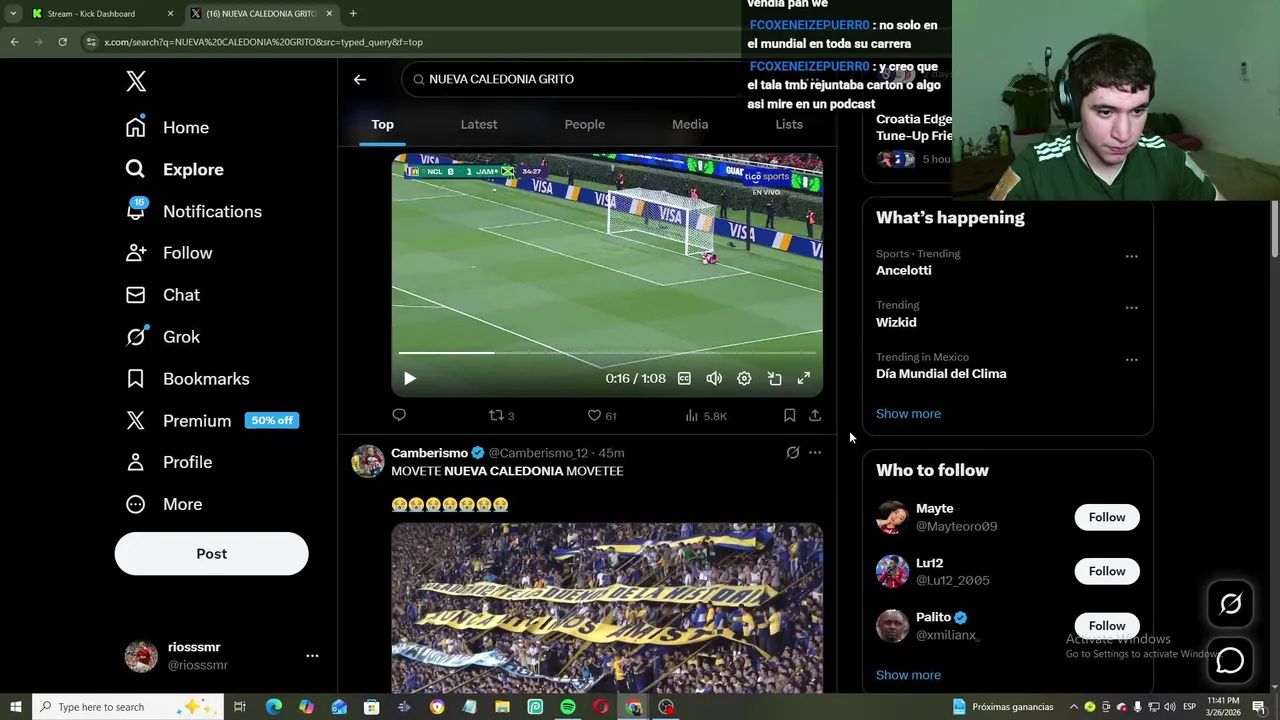The height and width of the screenshot is (720, 1280).
Task: Open options for Día Mundial del Clima
Action: point(1131,360)
